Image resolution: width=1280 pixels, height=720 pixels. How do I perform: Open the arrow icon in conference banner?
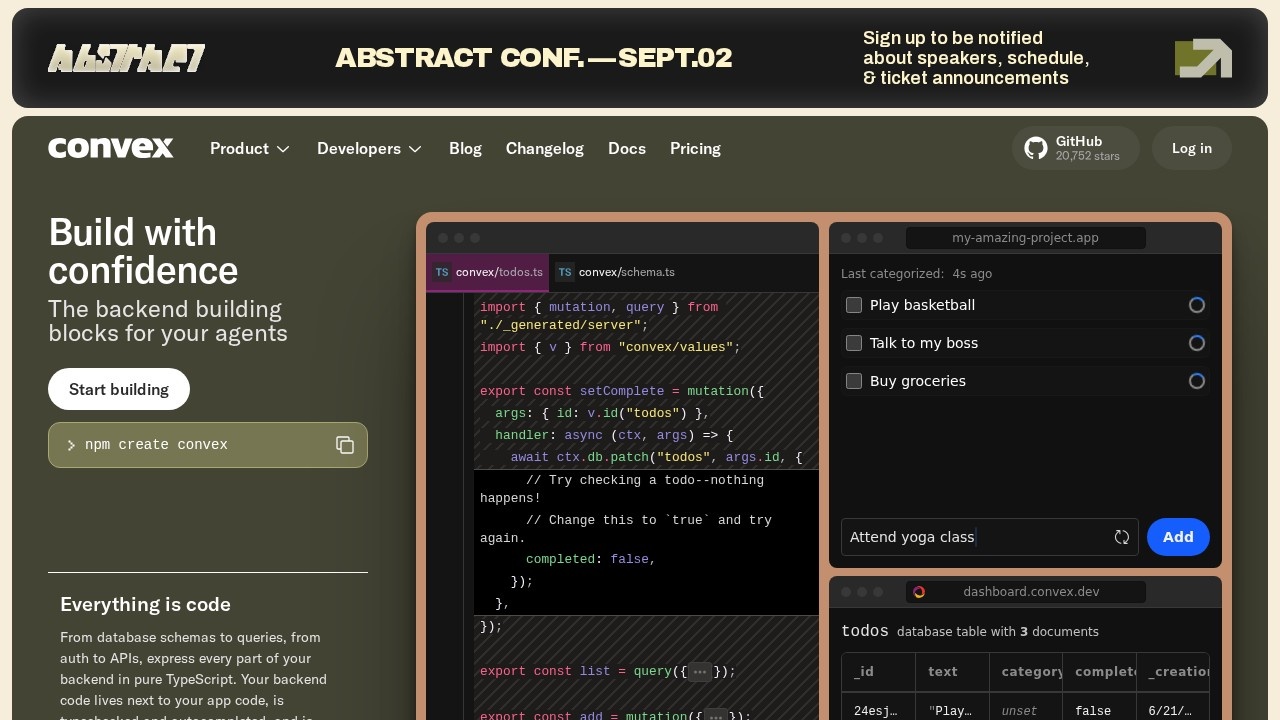(1203, 58)
